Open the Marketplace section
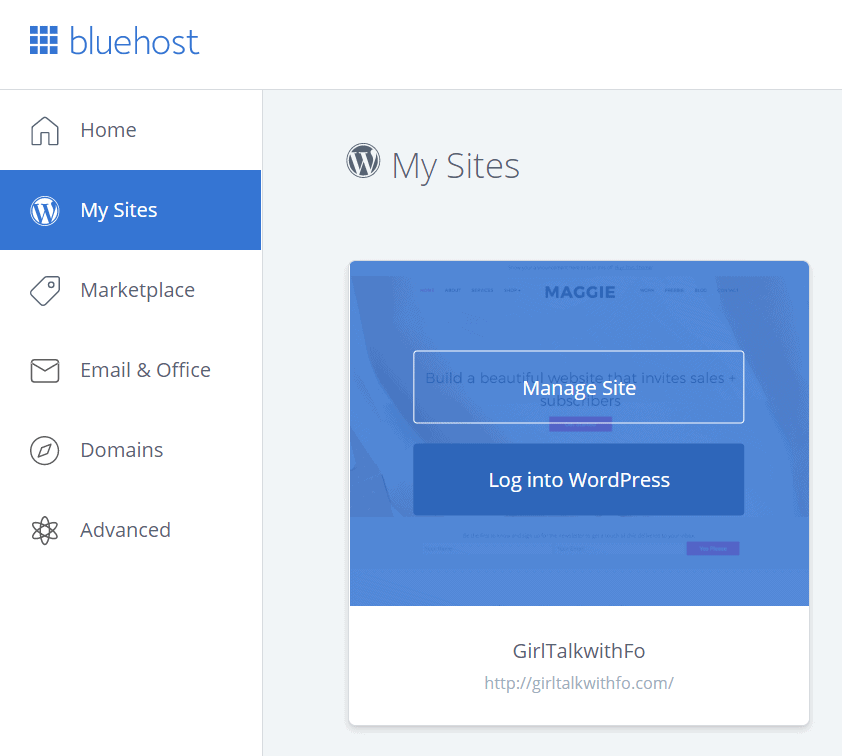842x756 pixels. 130,290
